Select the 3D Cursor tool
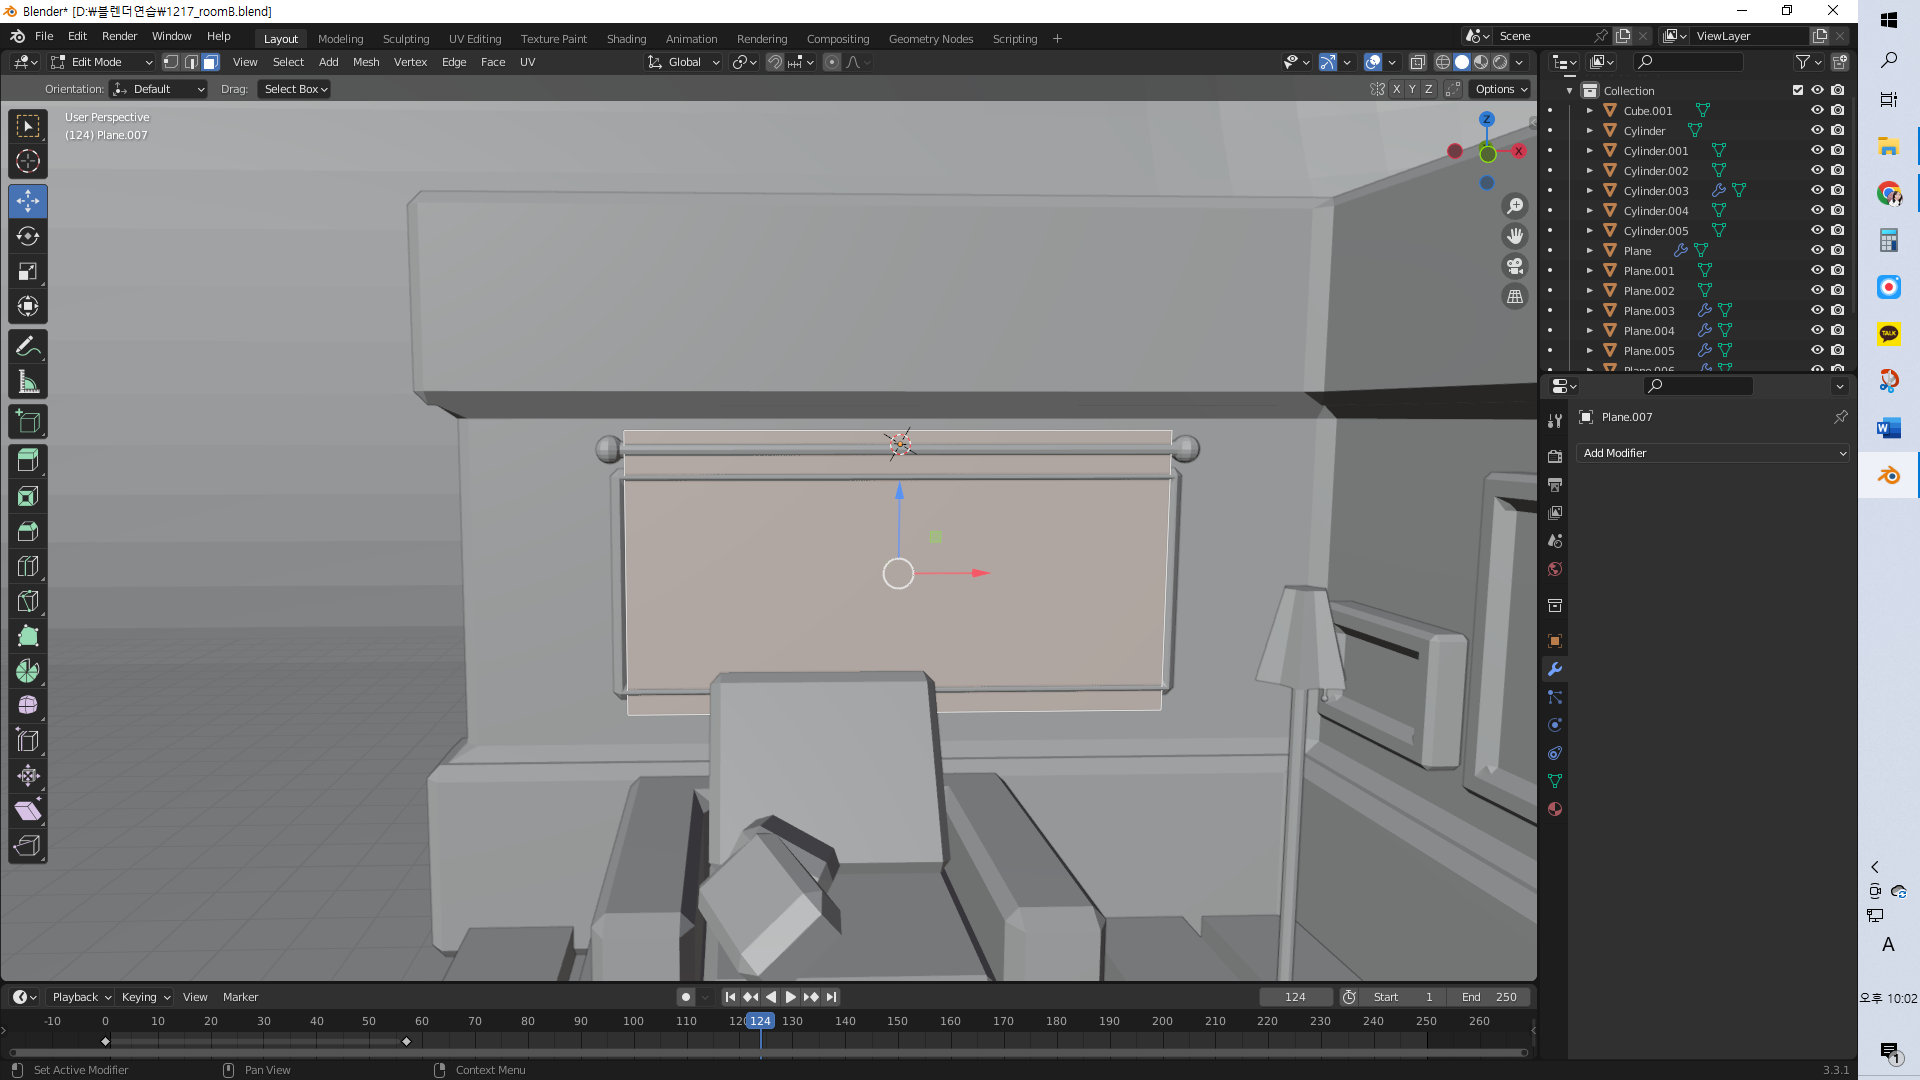This screenshot has width=1920, height=1080. click(x=28, y=161)
